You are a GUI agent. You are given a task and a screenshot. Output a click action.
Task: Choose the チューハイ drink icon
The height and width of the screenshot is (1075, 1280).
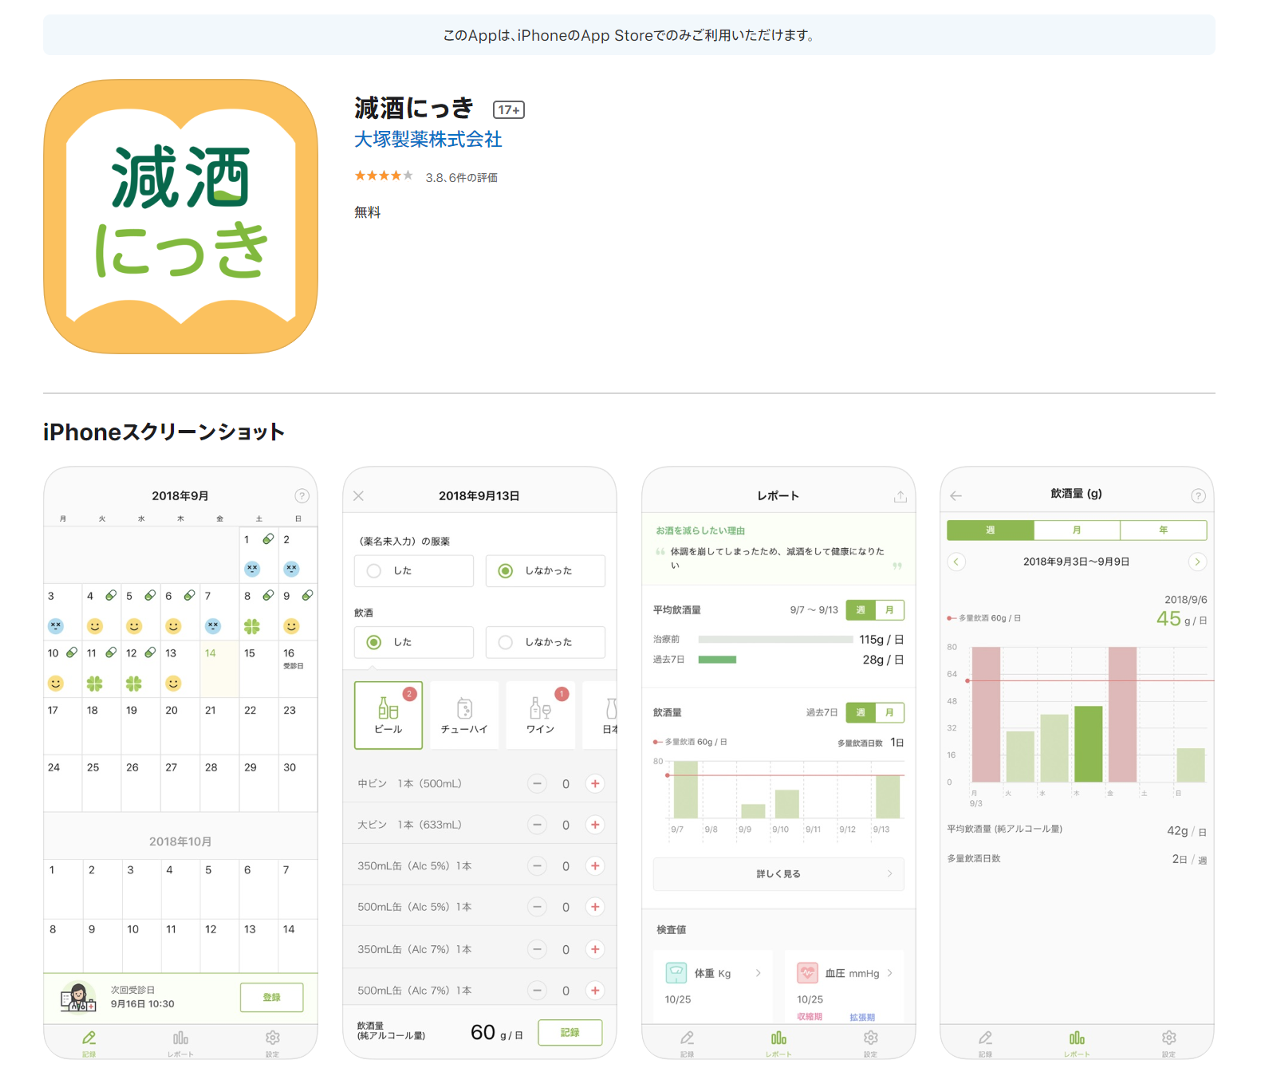coord(464,715)
